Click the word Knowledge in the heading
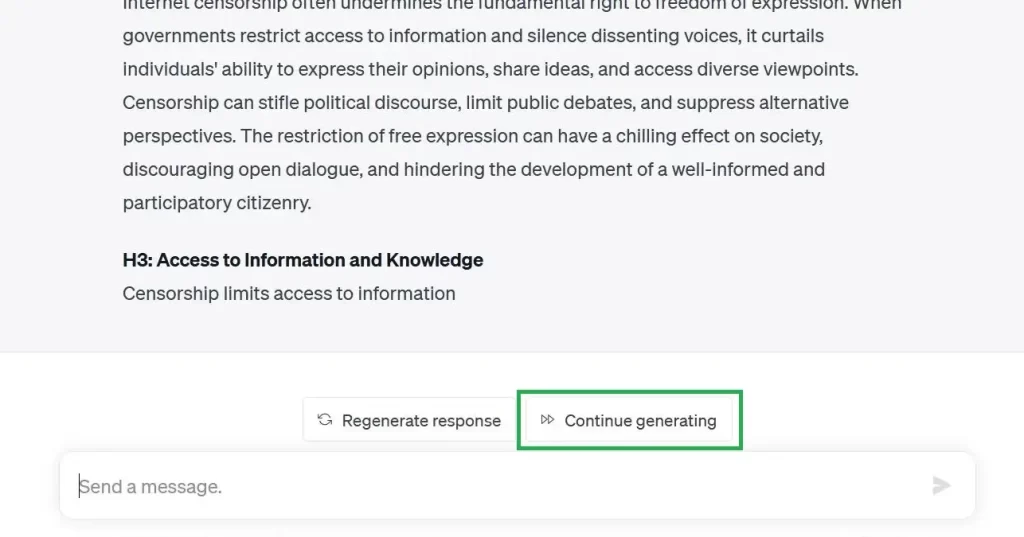1024x537 pixels. click(434, 260)
